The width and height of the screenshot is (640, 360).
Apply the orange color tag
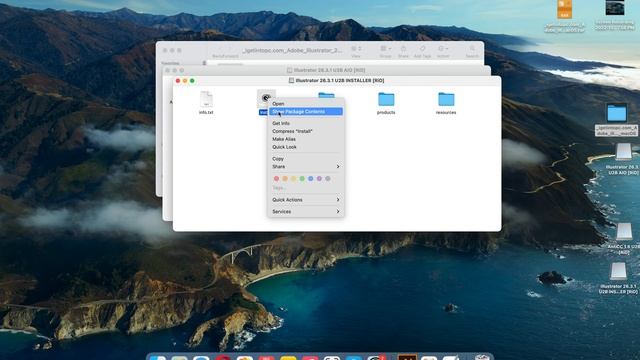(x=285, y=178)
